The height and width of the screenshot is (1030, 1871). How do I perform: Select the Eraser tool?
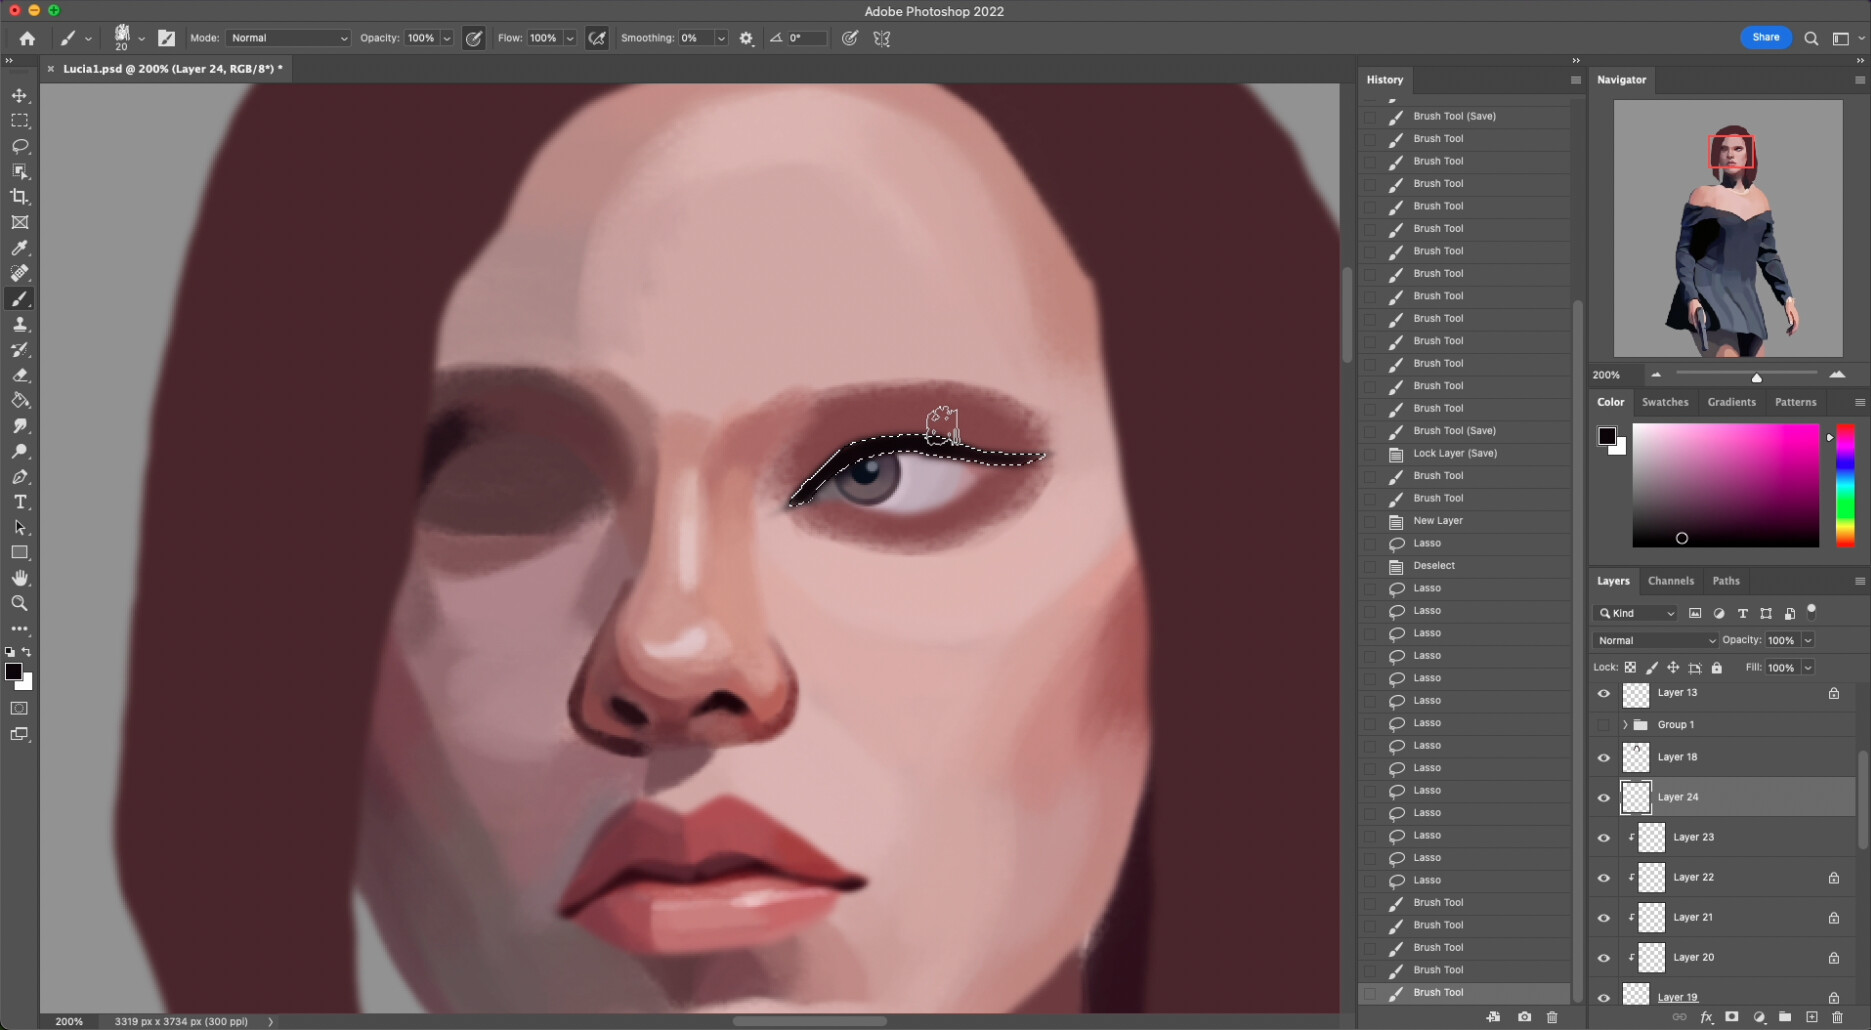tap(20, 375)
